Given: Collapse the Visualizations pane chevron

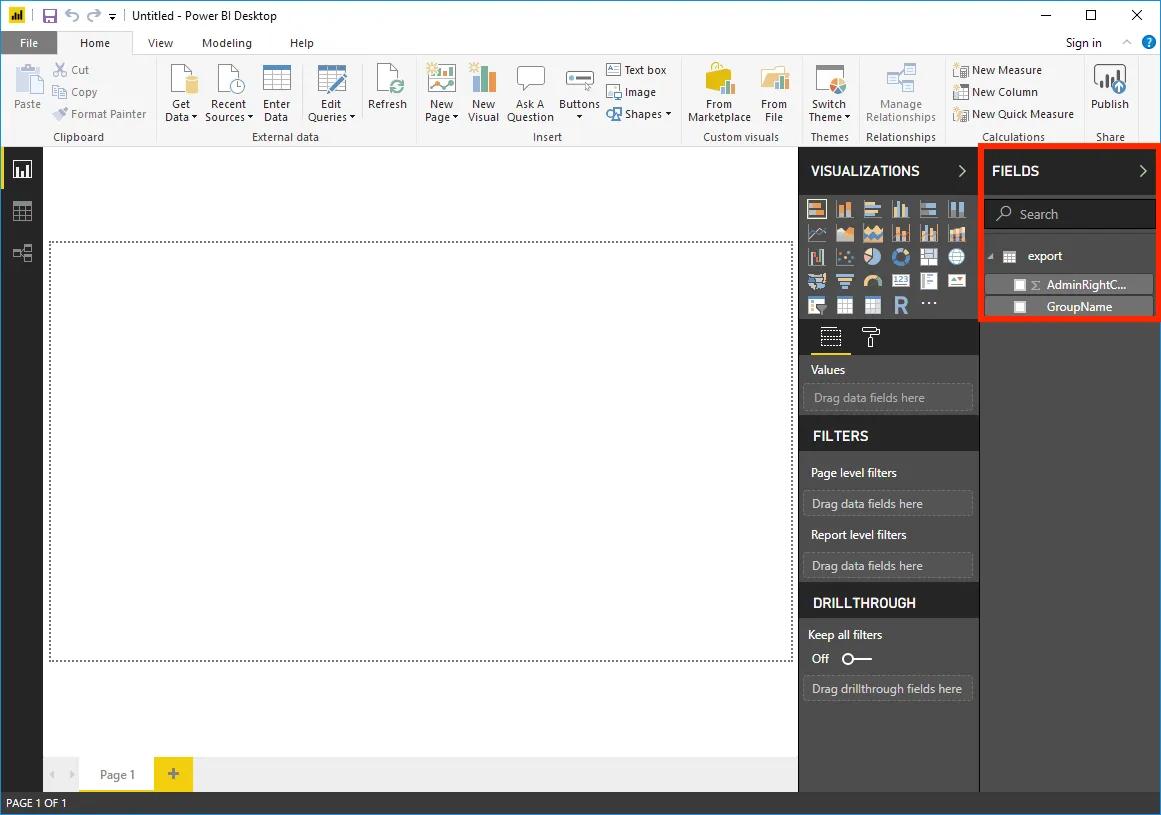Looking at the screenshot, I should (962, 171).
